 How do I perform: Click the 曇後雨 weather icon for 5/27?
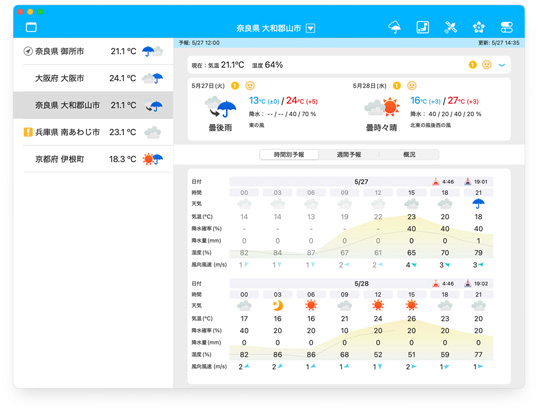coord(221,107)
